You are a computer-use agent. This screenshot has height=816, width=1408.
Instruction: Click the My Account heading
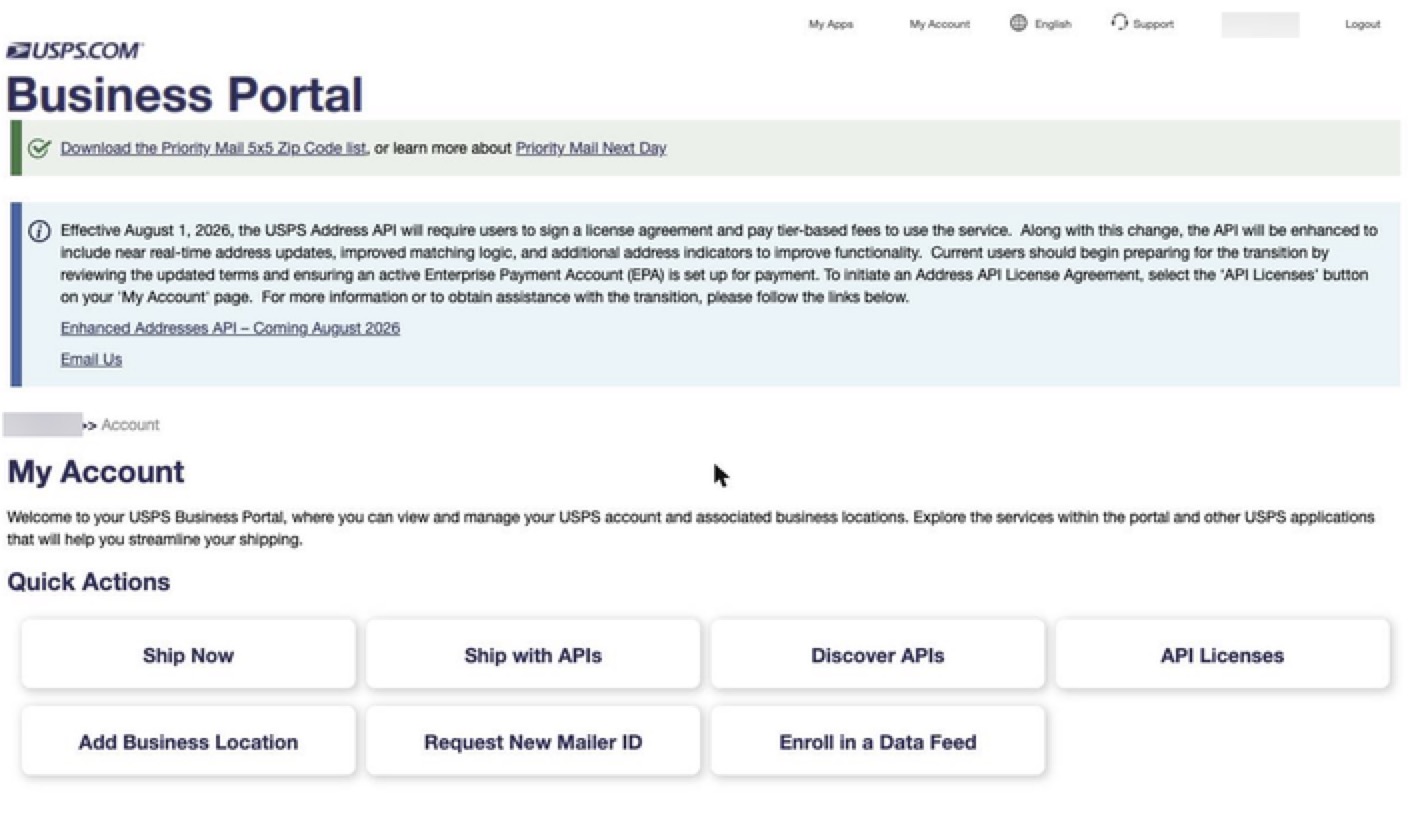tap(96, 472)
